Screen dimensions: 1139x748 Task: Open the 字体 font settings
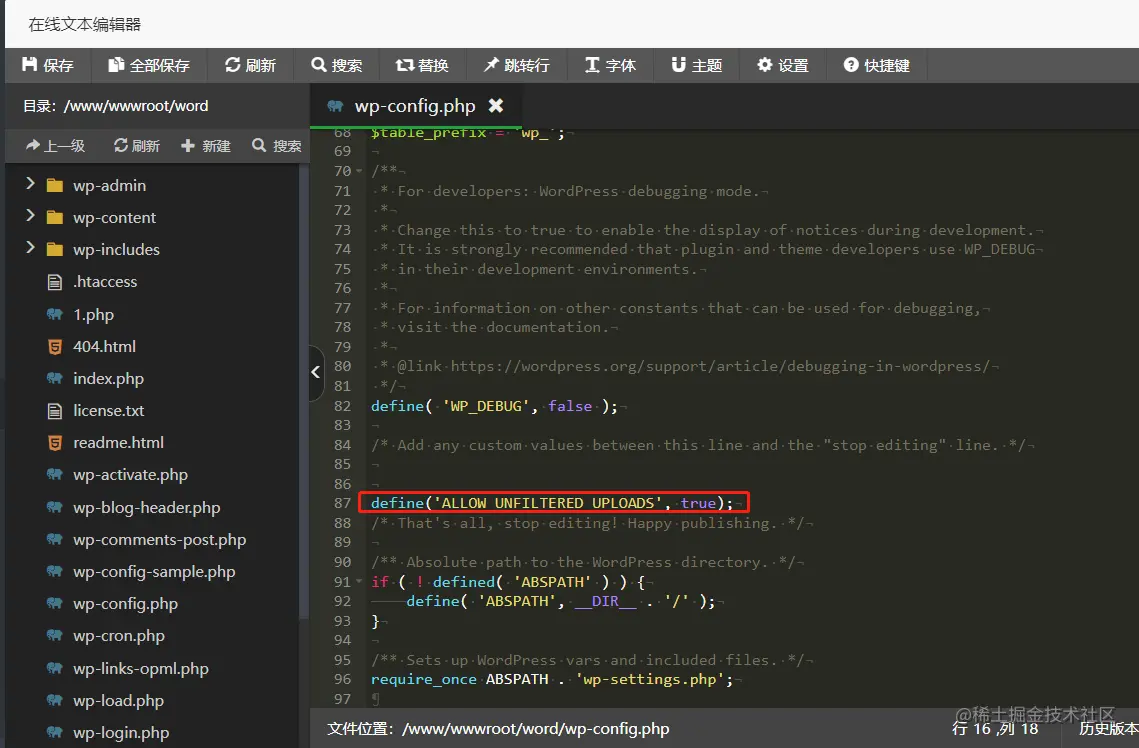(610, 65)
